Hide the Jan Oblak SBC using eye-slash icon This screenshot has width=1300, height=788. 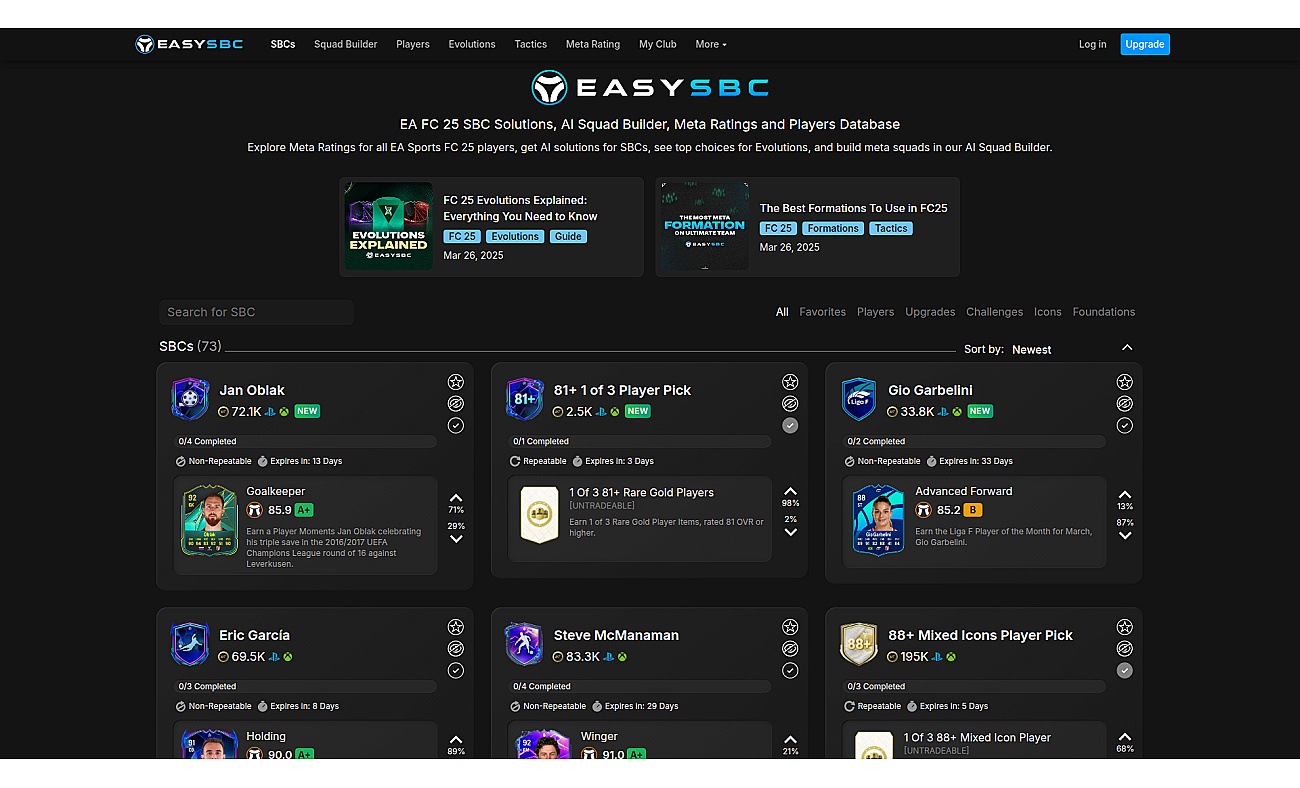[456, 404]
